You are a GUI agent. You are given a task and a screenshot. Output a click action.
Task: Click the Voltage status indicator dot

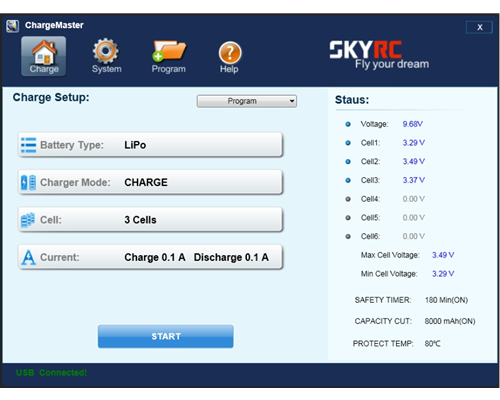coord(348,124)
